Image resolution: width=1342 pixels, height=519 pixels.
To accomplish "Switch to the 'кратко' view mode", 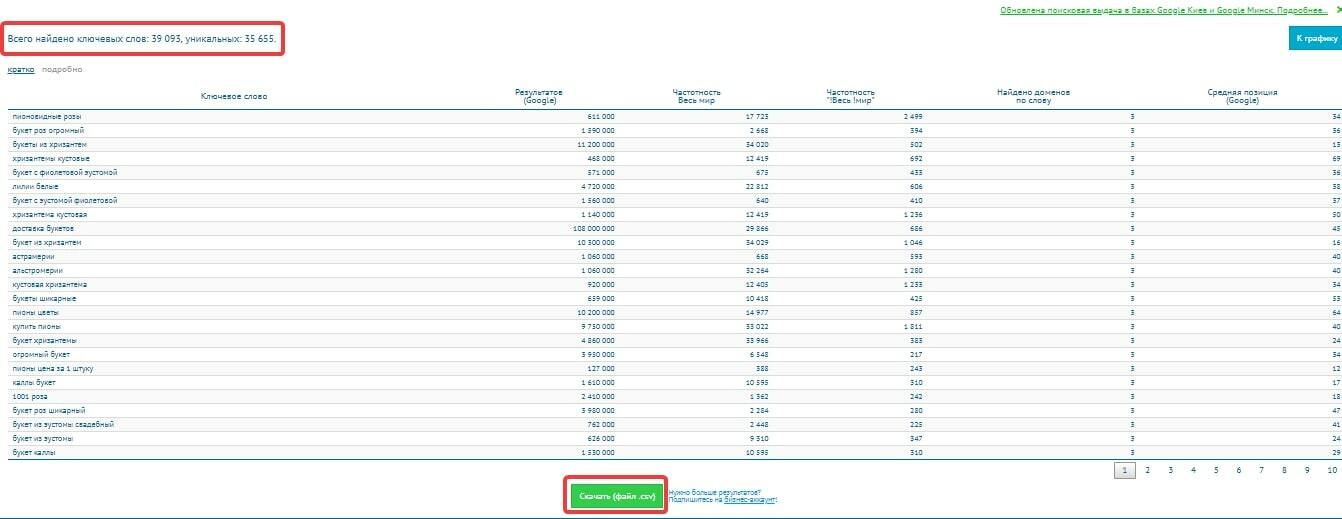I will tap(21, 69).
